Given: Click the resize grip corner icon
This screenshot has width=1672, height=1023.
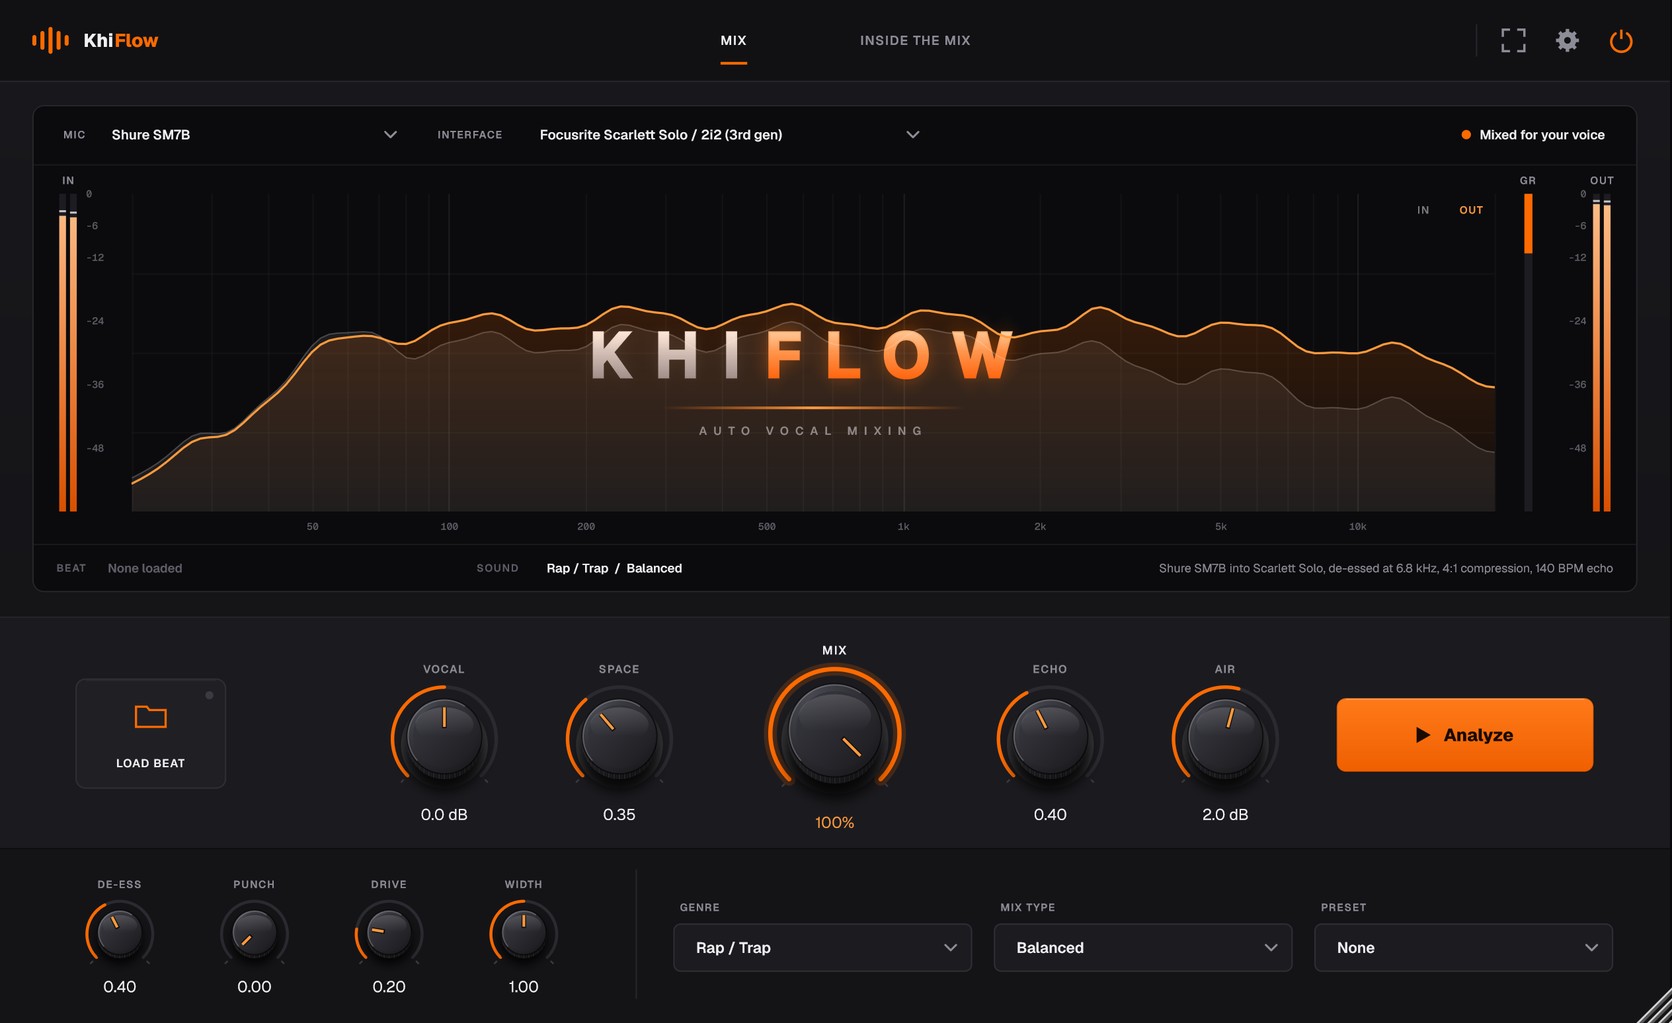Looking at the screenshot, I should click(1655, 1006).
